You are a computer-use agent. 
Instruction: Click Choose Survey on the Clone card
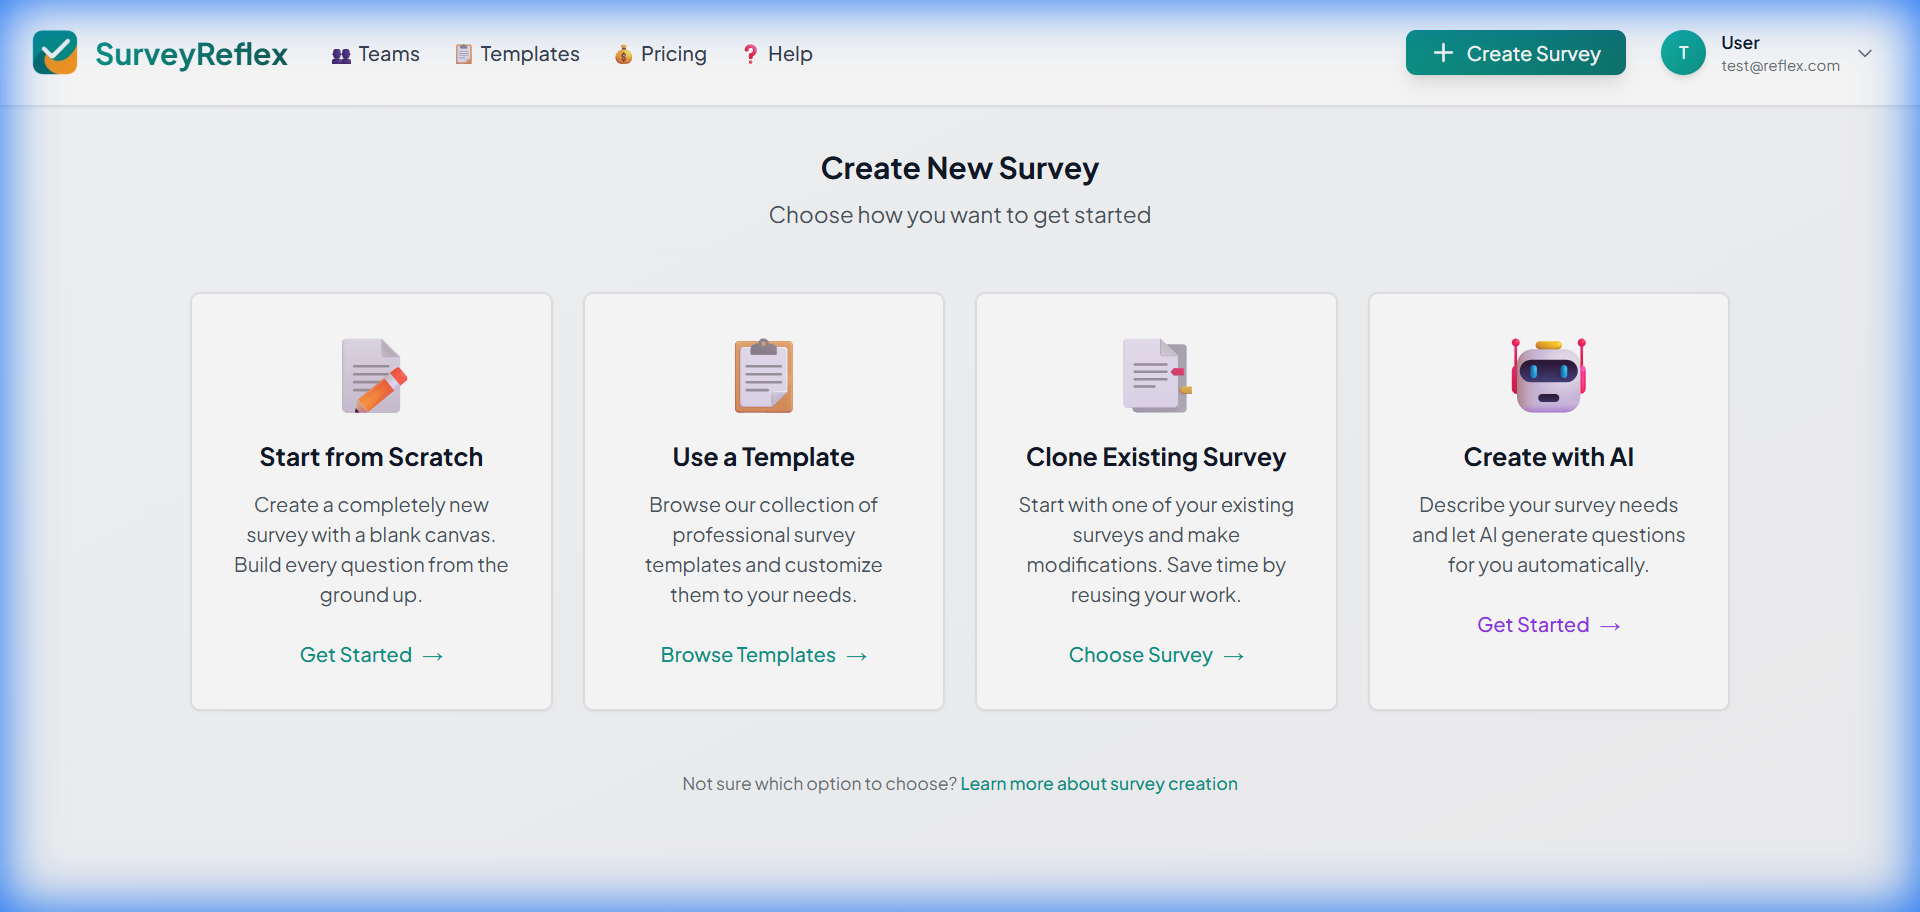[x=1155, y=655]
